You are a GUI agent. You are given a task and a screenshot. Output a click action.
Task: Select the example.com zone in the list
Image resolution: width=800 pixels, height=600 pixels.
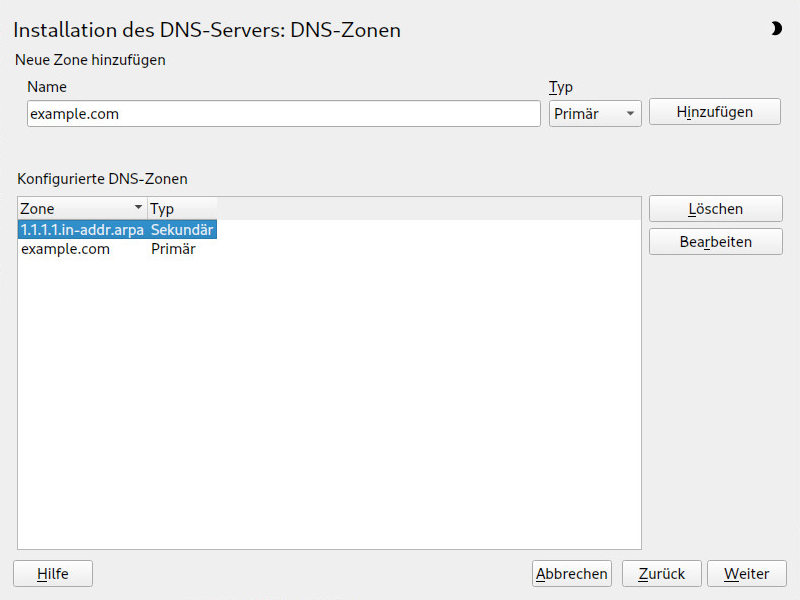point(65,249)
